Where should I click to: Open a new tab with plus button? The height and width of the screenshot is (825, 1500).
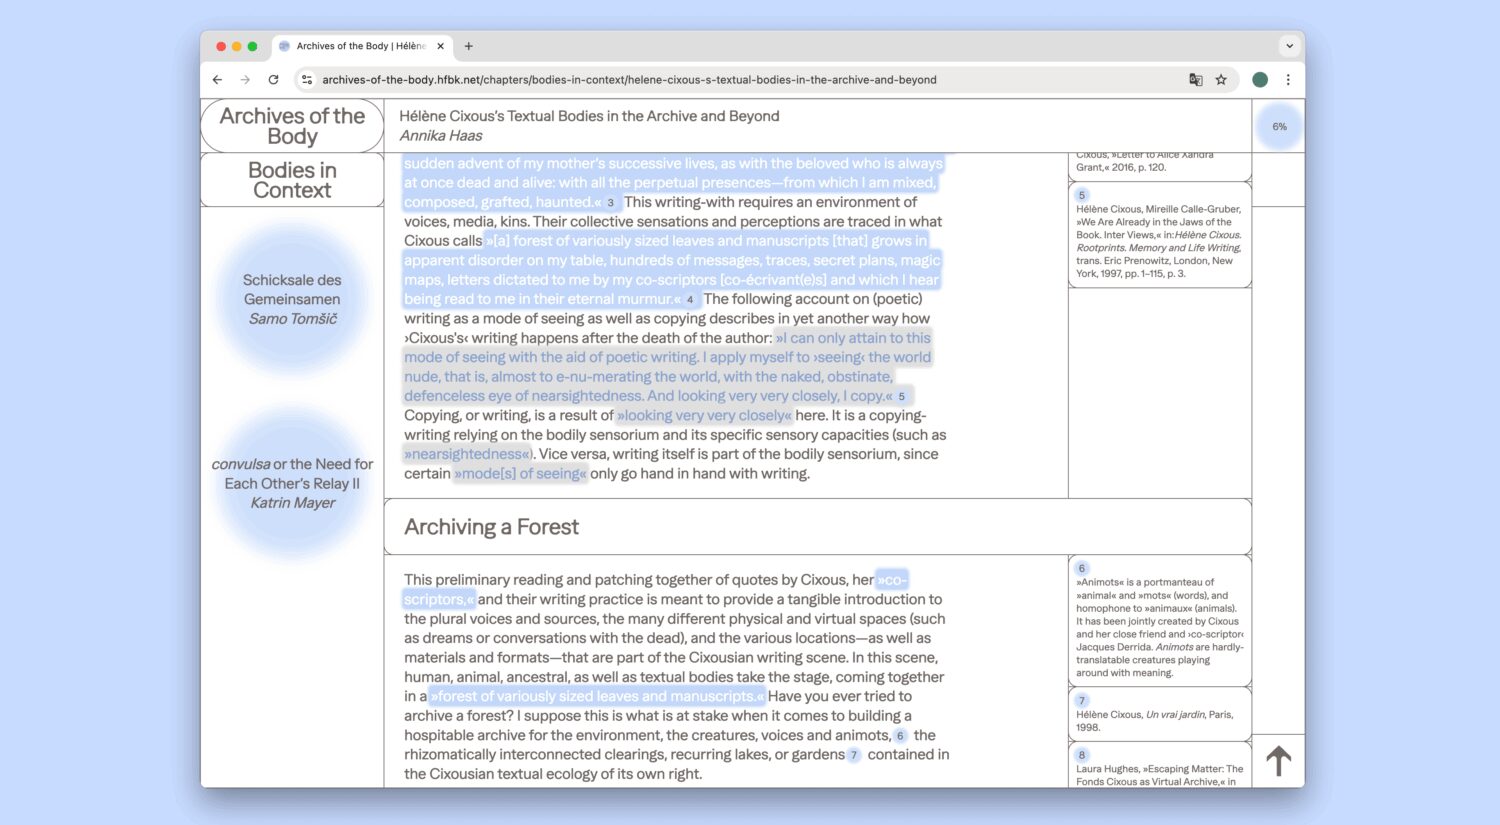pyautogui.click(x=468, y=46)
